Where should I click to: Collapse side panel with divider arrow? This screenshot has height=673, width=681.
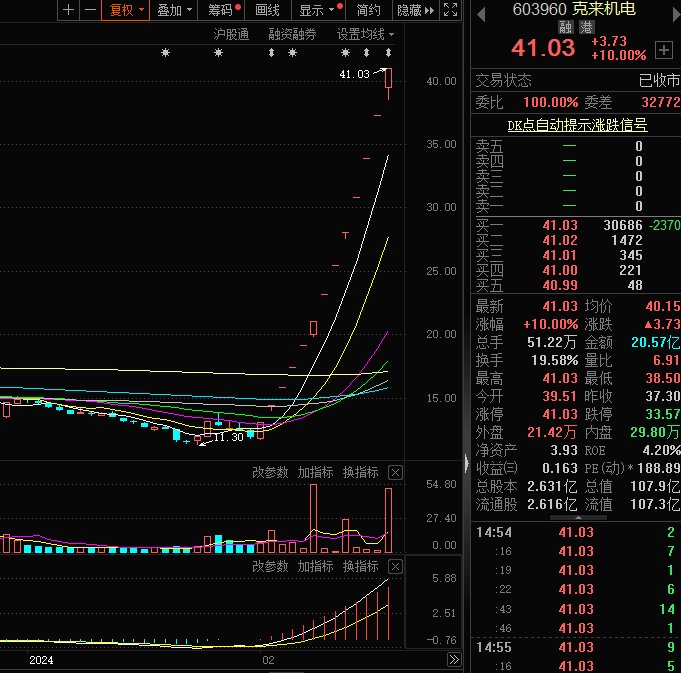[x=466, y=463]
